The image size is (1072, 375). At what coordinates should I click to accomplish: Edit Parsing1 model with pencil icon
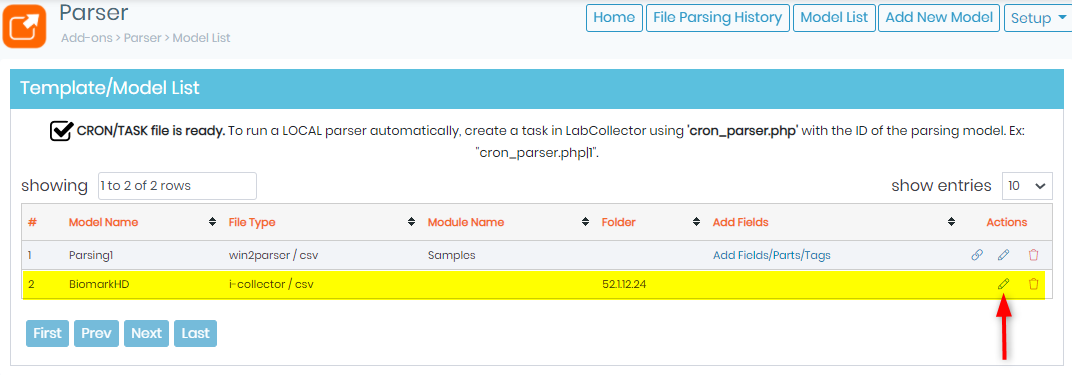click(1004, 255)
